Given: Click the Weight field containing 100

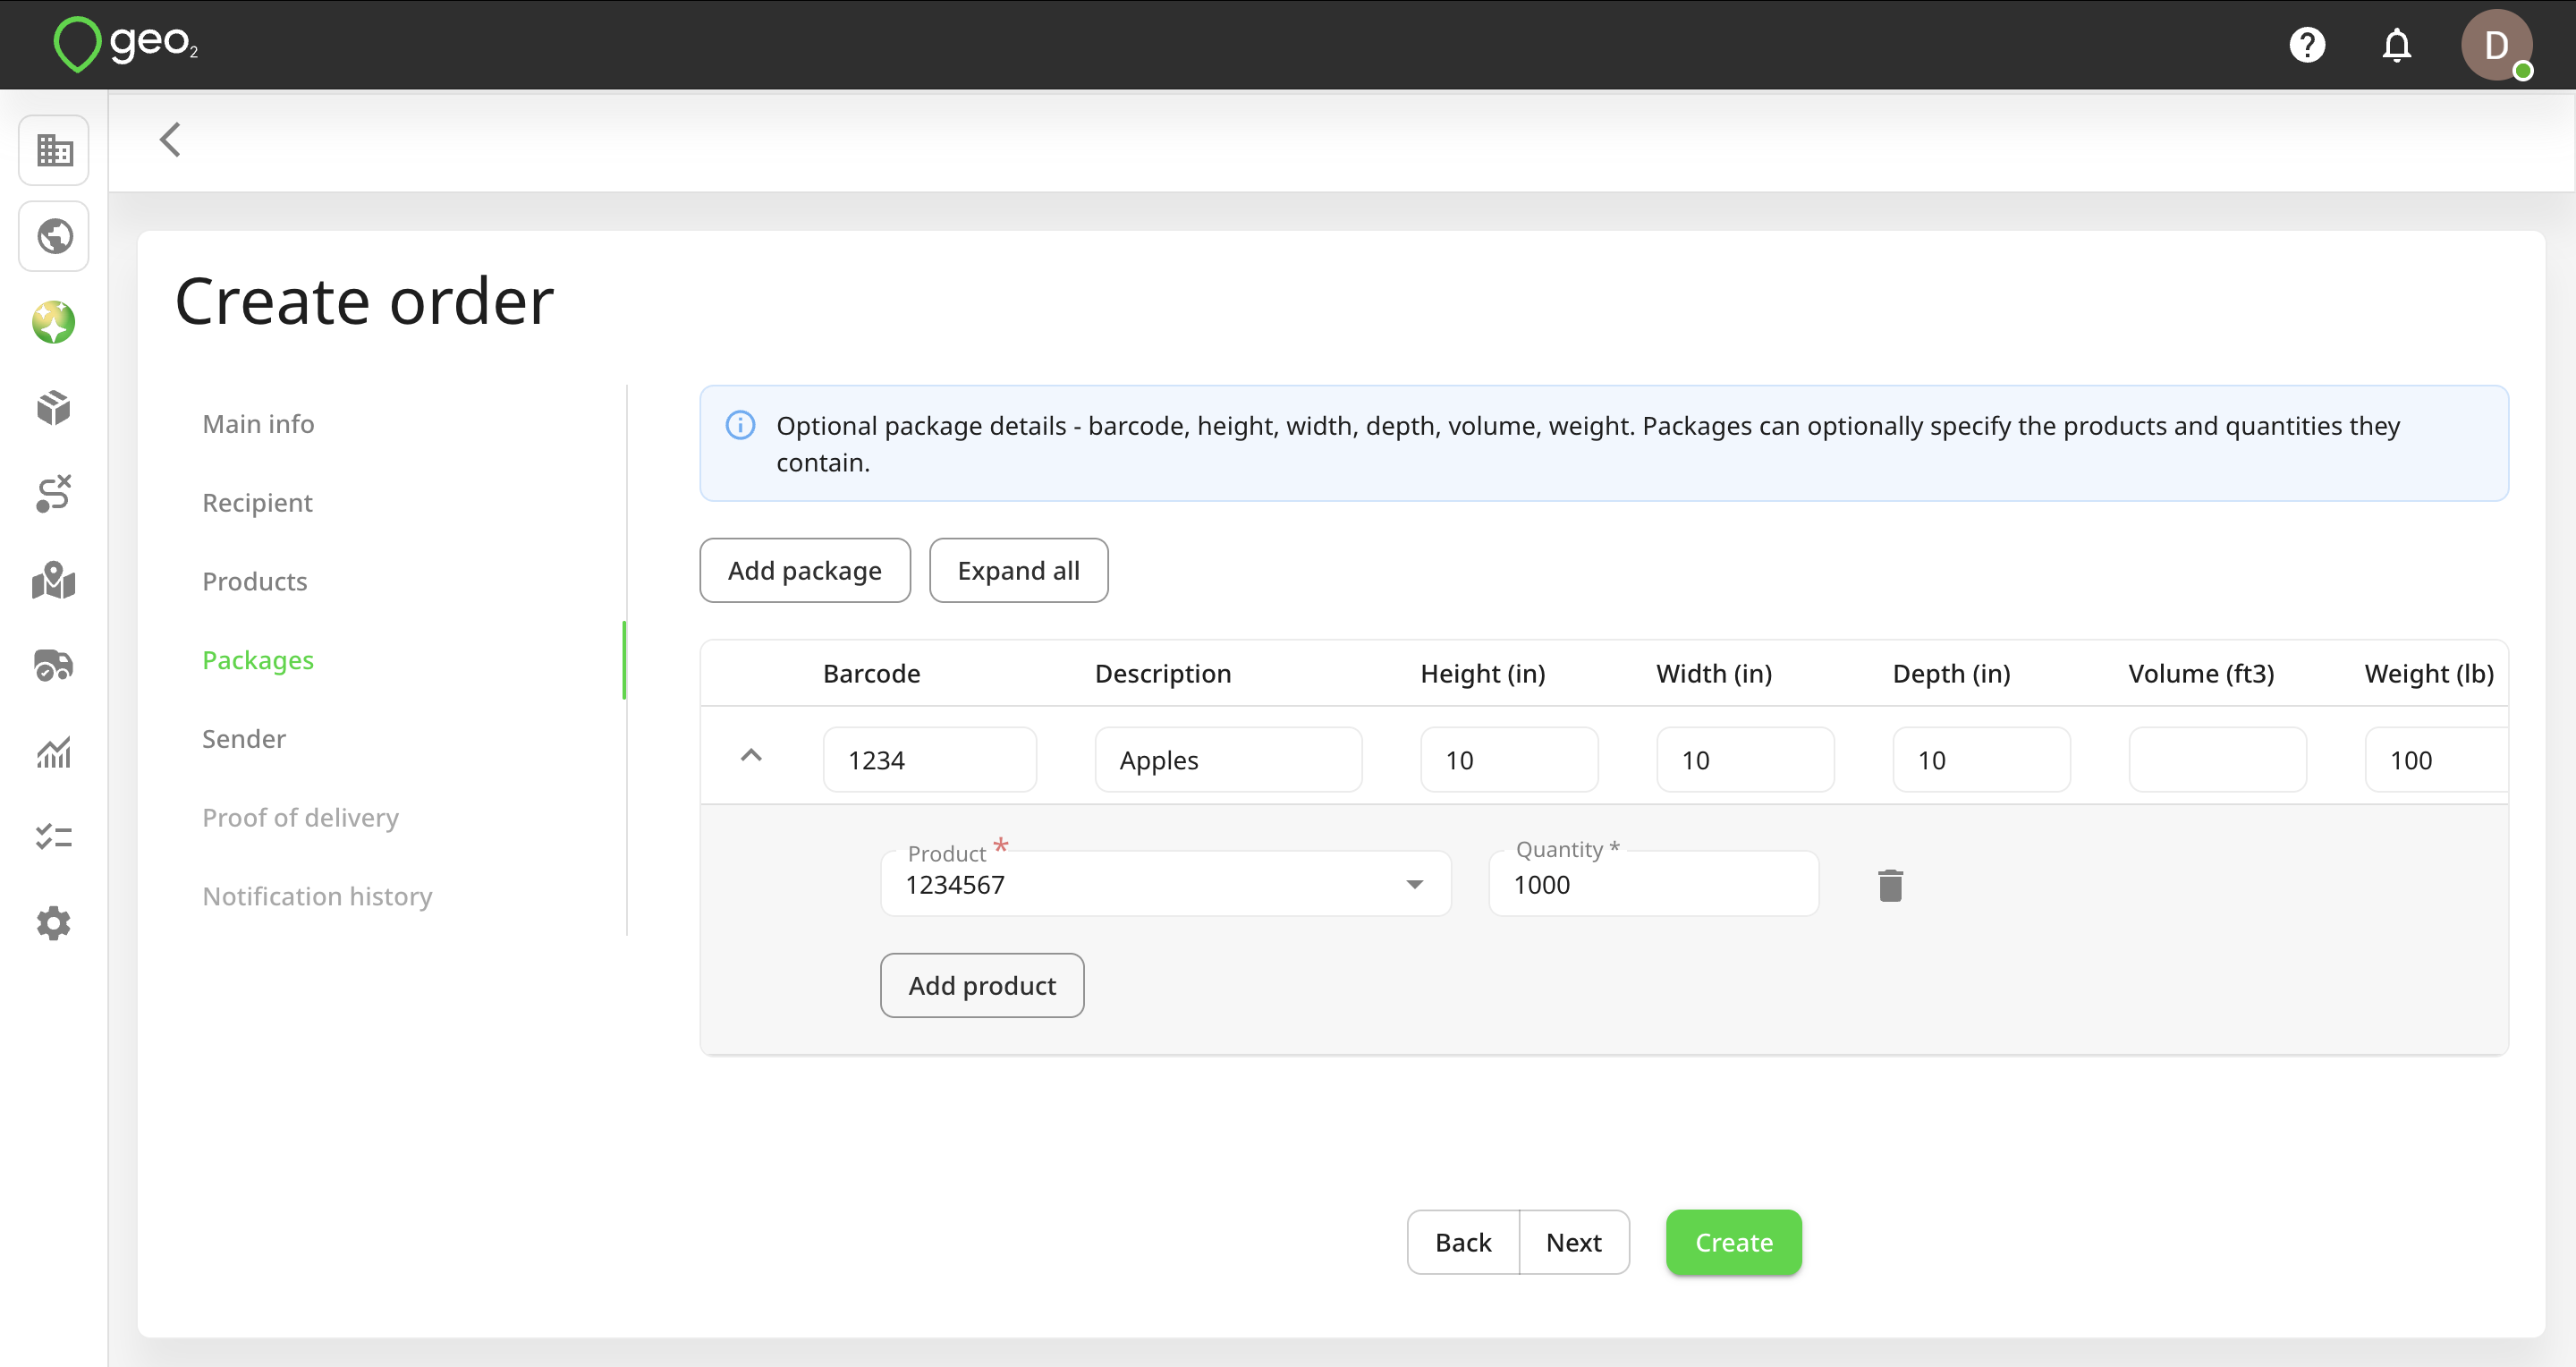Looking at the screenshot, I should pos(2437,760).
